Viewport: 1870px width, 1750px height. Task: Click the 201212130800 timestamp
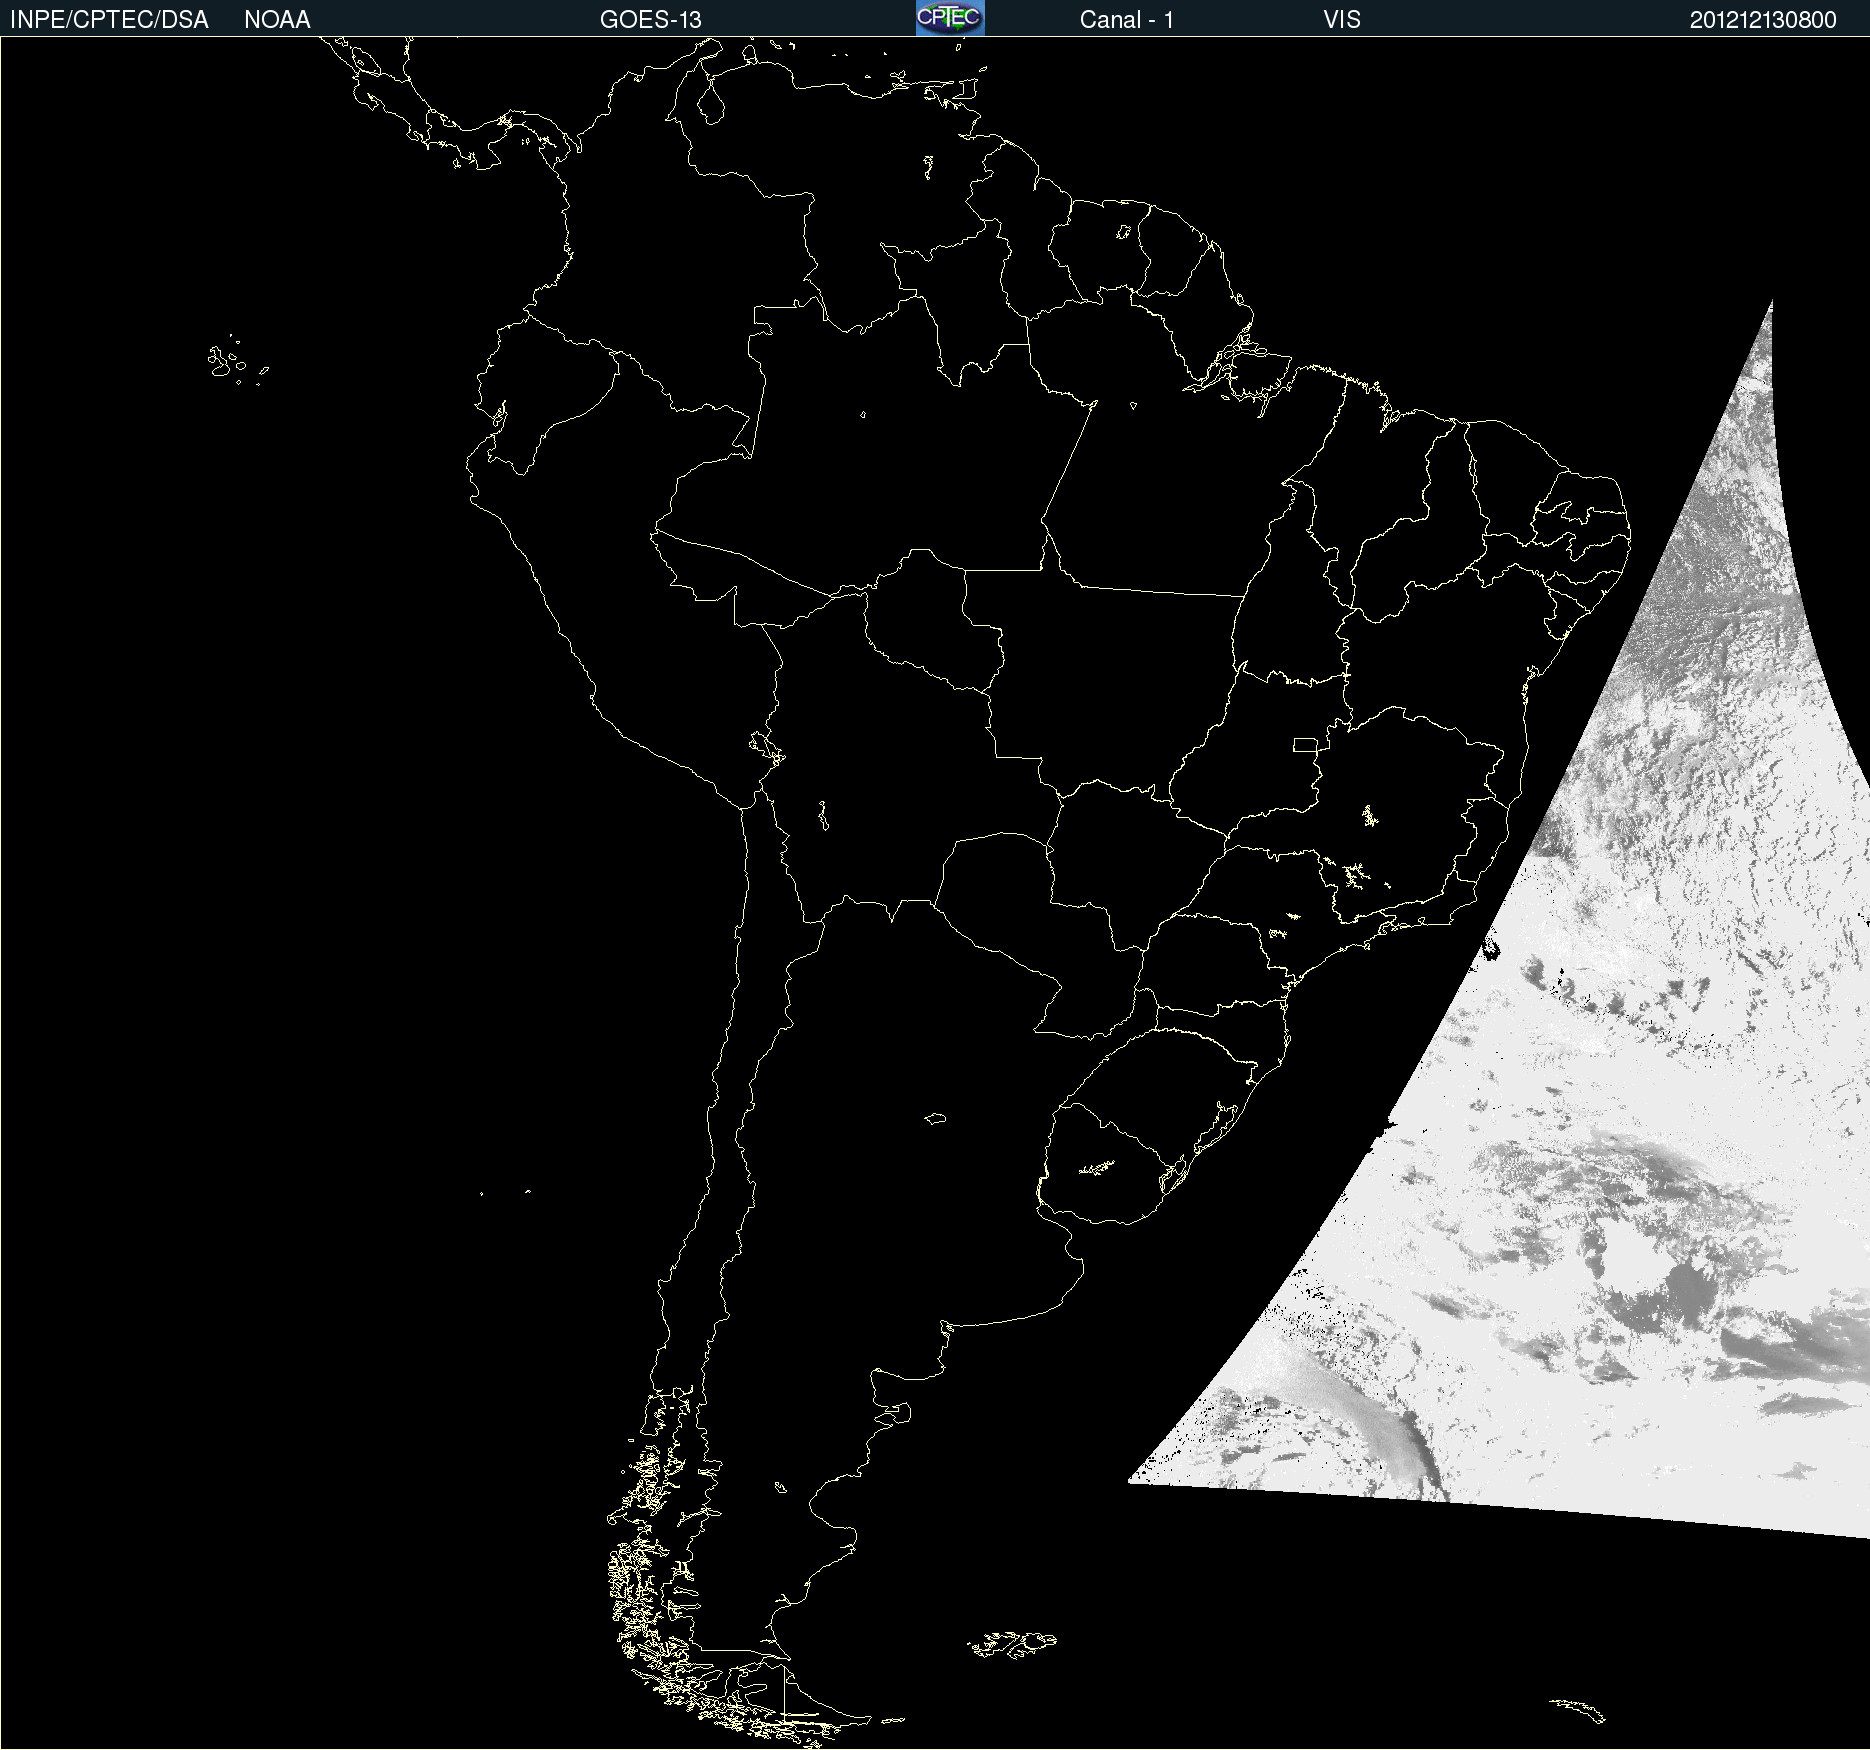(1762, 20)
